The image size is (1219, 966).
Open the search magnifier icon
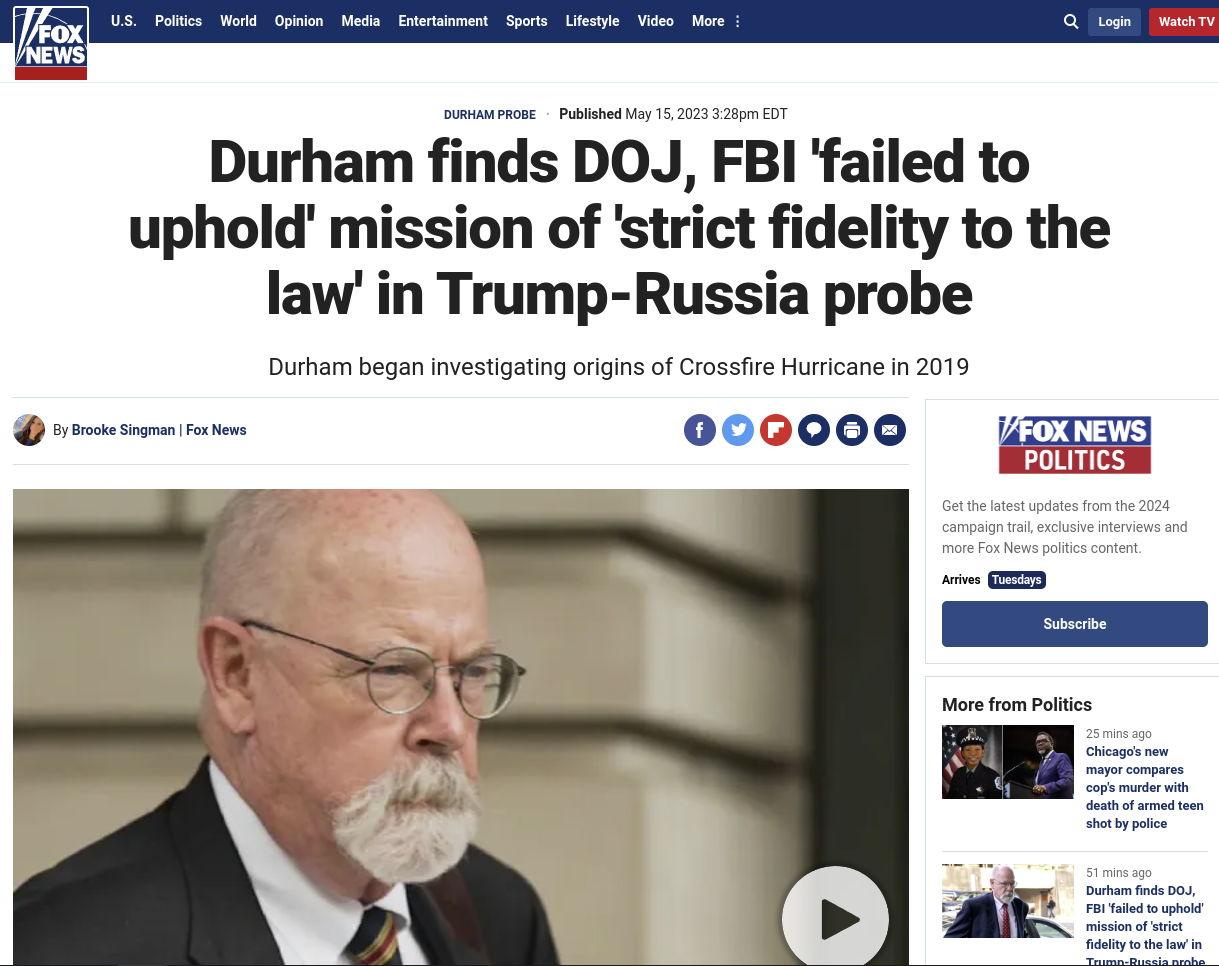pos(1071,21)
